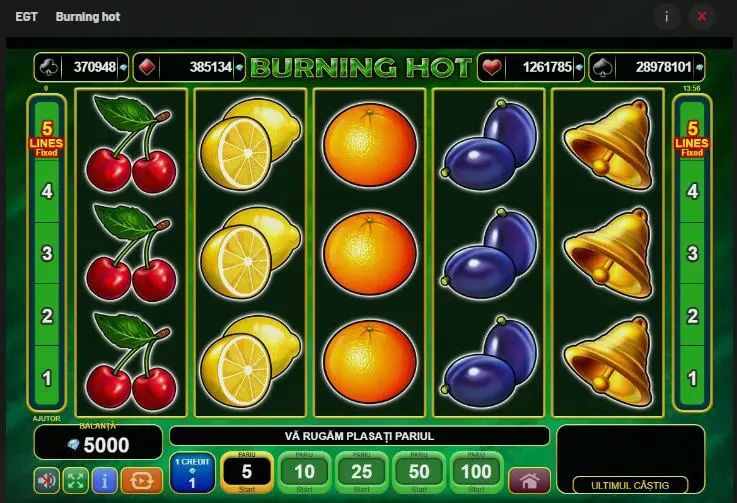Screen dimensions: 737x503
Task: Click the Ultimul Câștig last win panel
Action: click(x=631, y=459)
